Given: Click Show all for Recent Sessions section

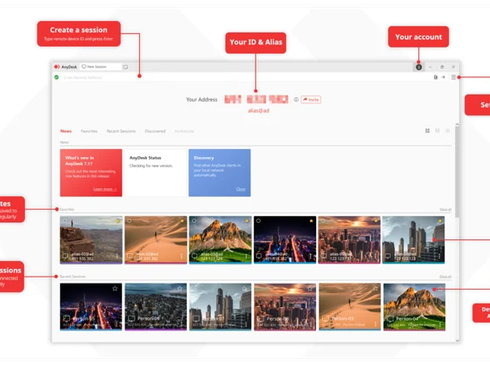Looking at the screenshot, I should (445, 277).
